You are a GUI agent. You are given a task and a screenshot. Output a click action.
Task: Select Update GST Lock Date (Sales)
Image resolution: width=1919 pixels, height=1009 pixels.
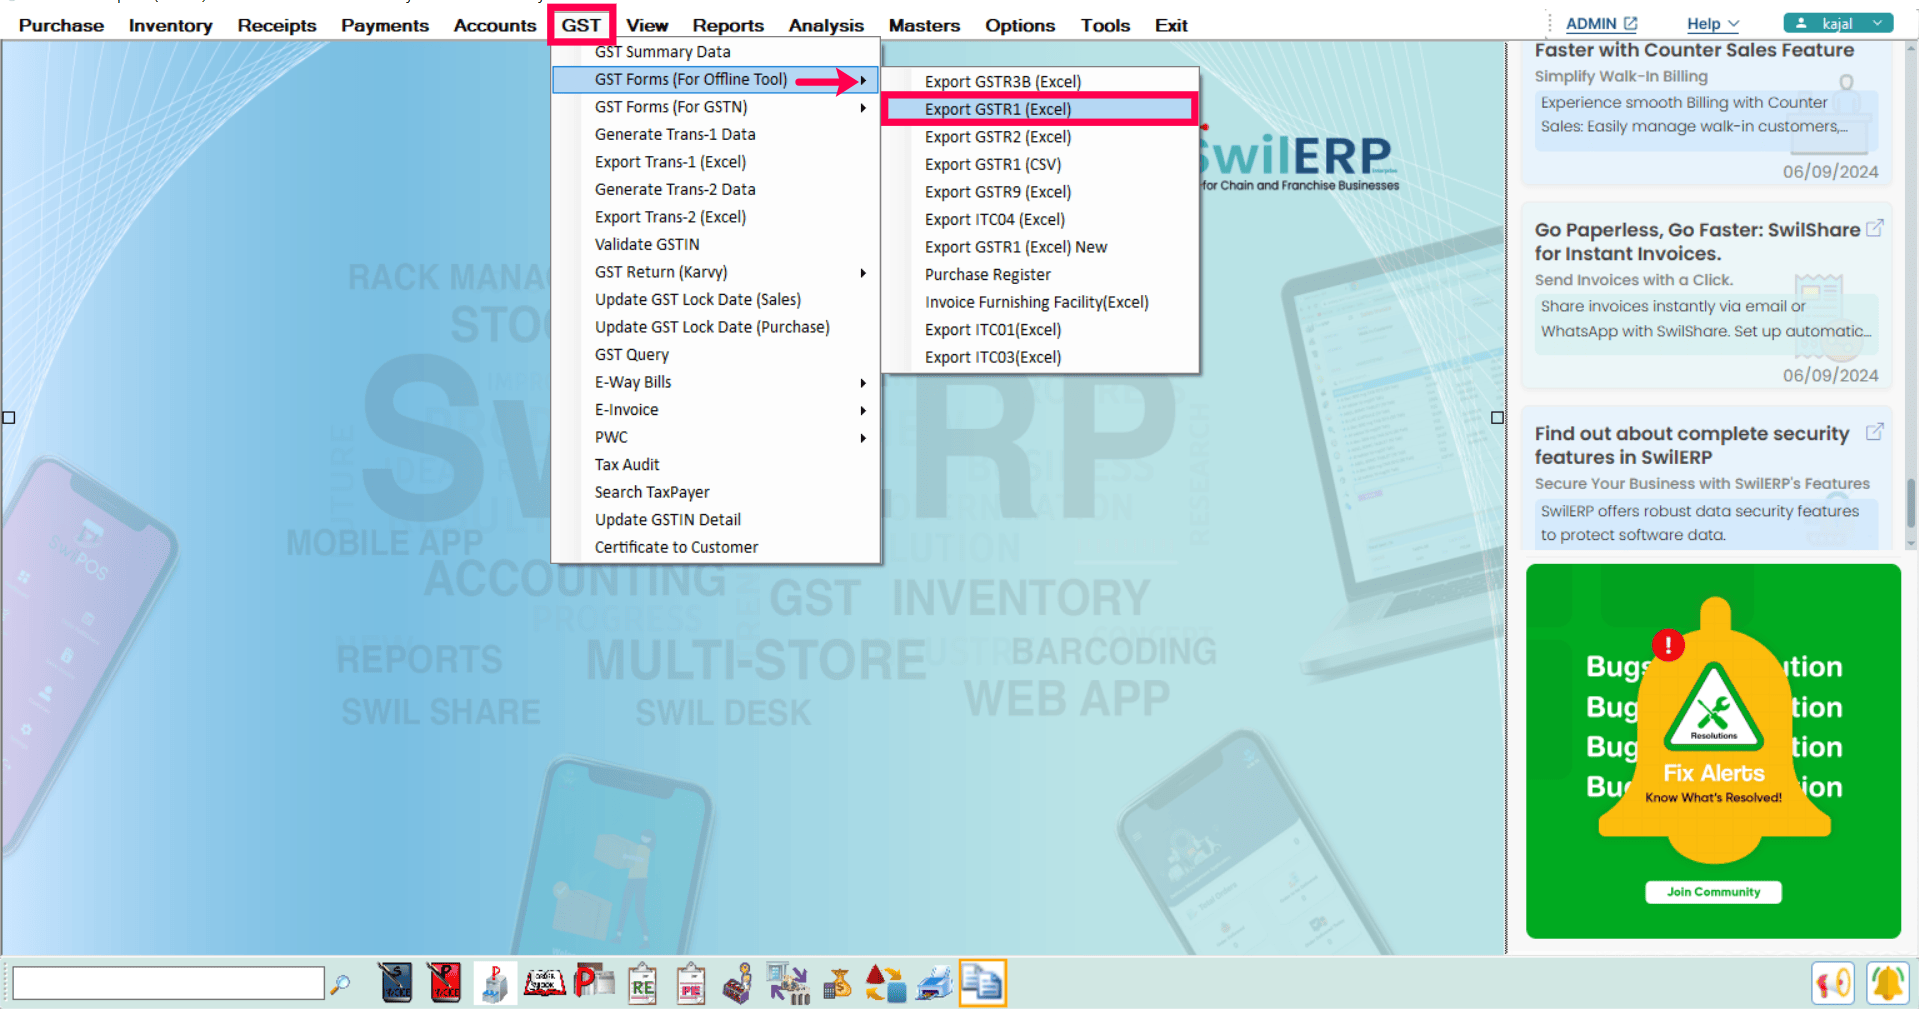tap(716, 299)
